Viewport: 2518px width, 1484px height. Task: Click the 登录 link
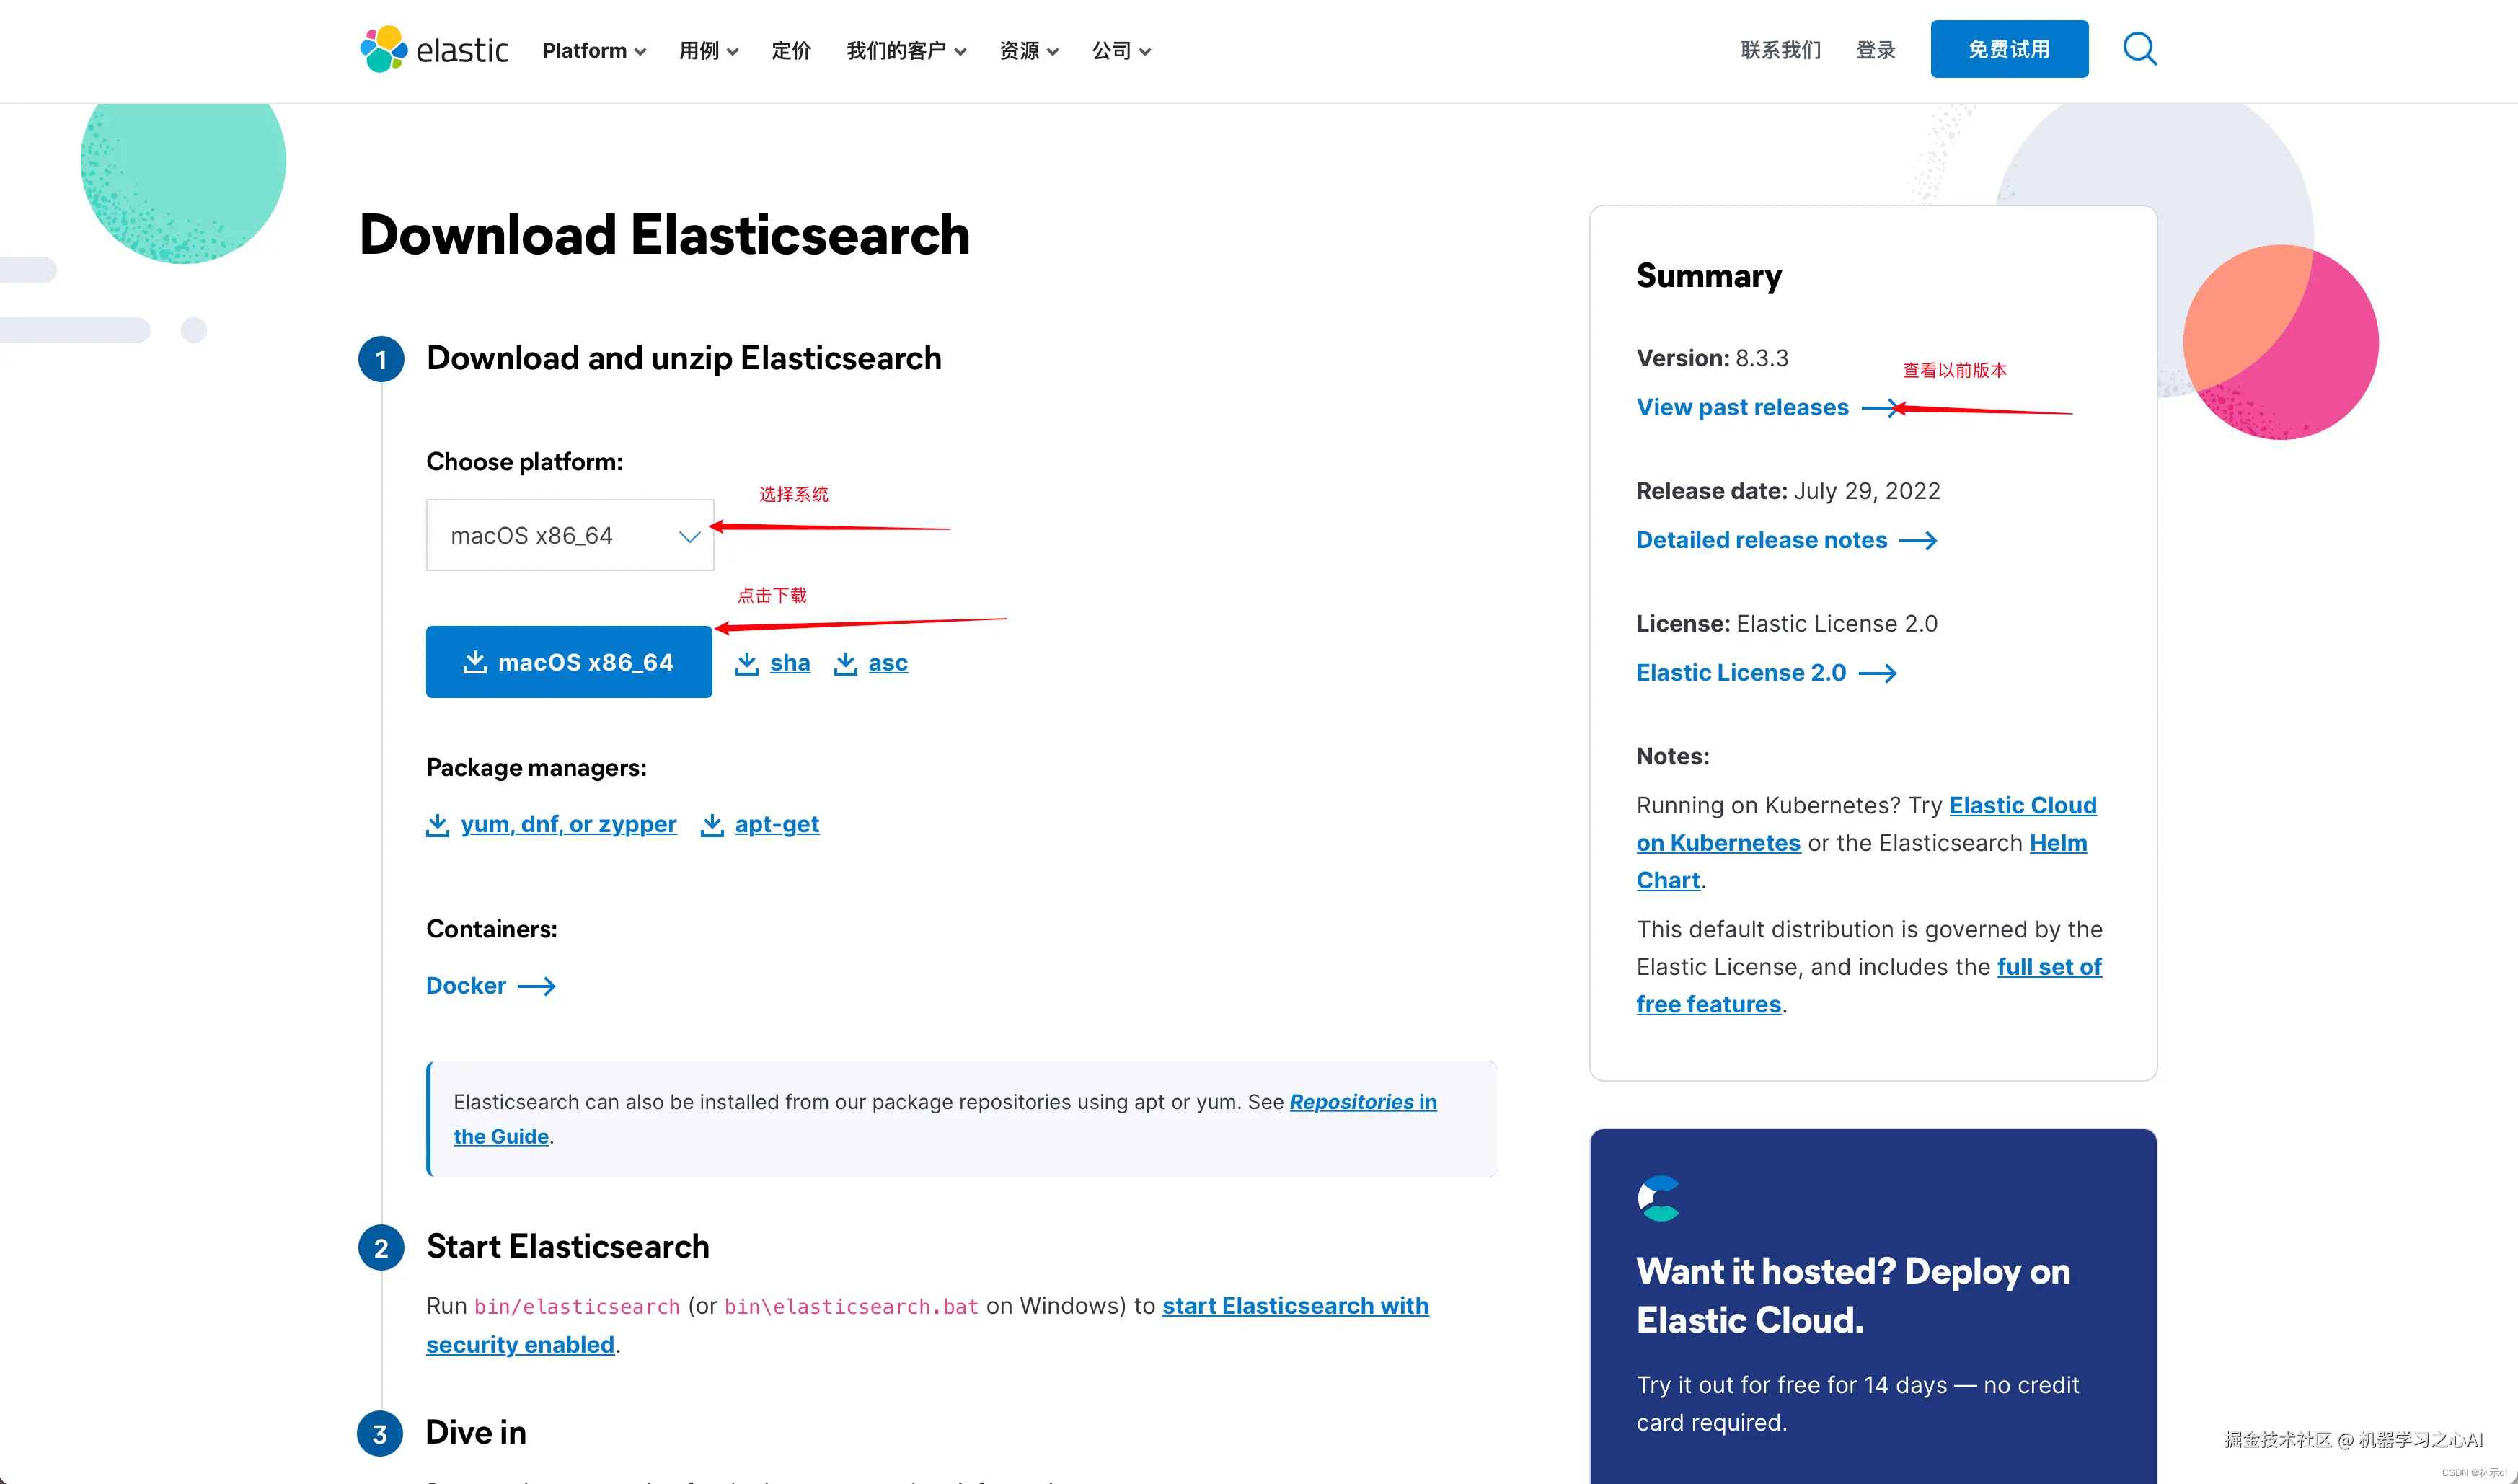1875,50
